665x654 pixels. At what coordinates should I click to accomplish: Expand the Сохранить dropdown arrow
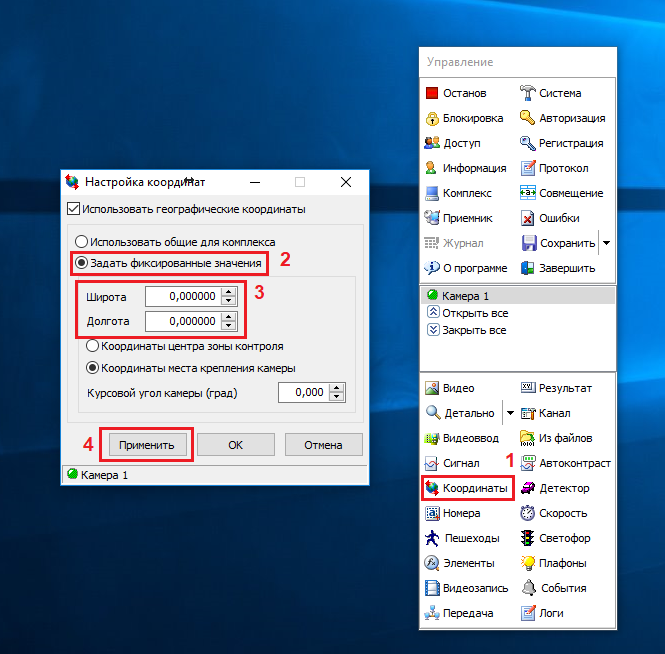606,243
